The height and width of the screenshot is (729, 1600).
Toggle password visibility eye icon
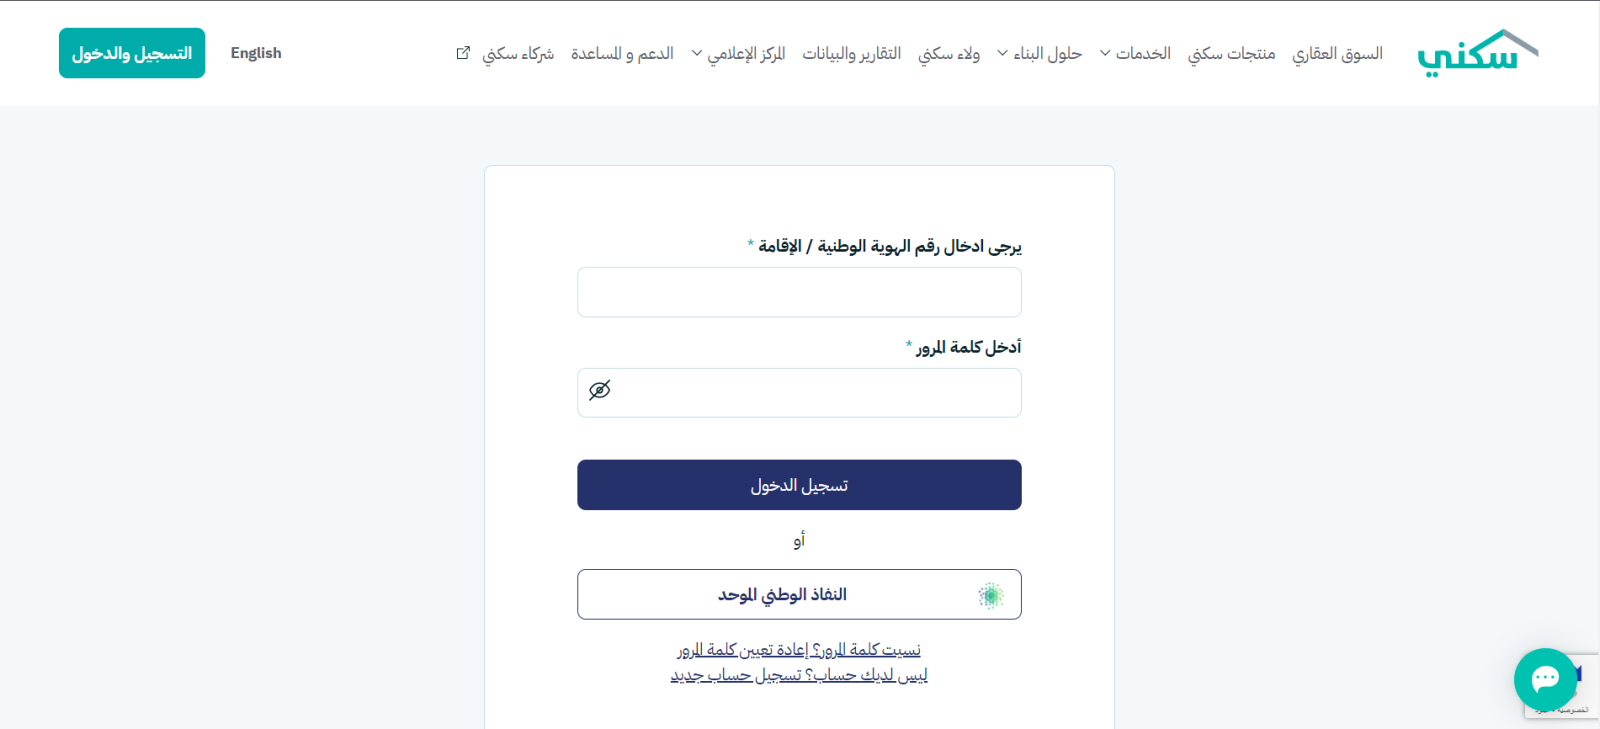600,390
